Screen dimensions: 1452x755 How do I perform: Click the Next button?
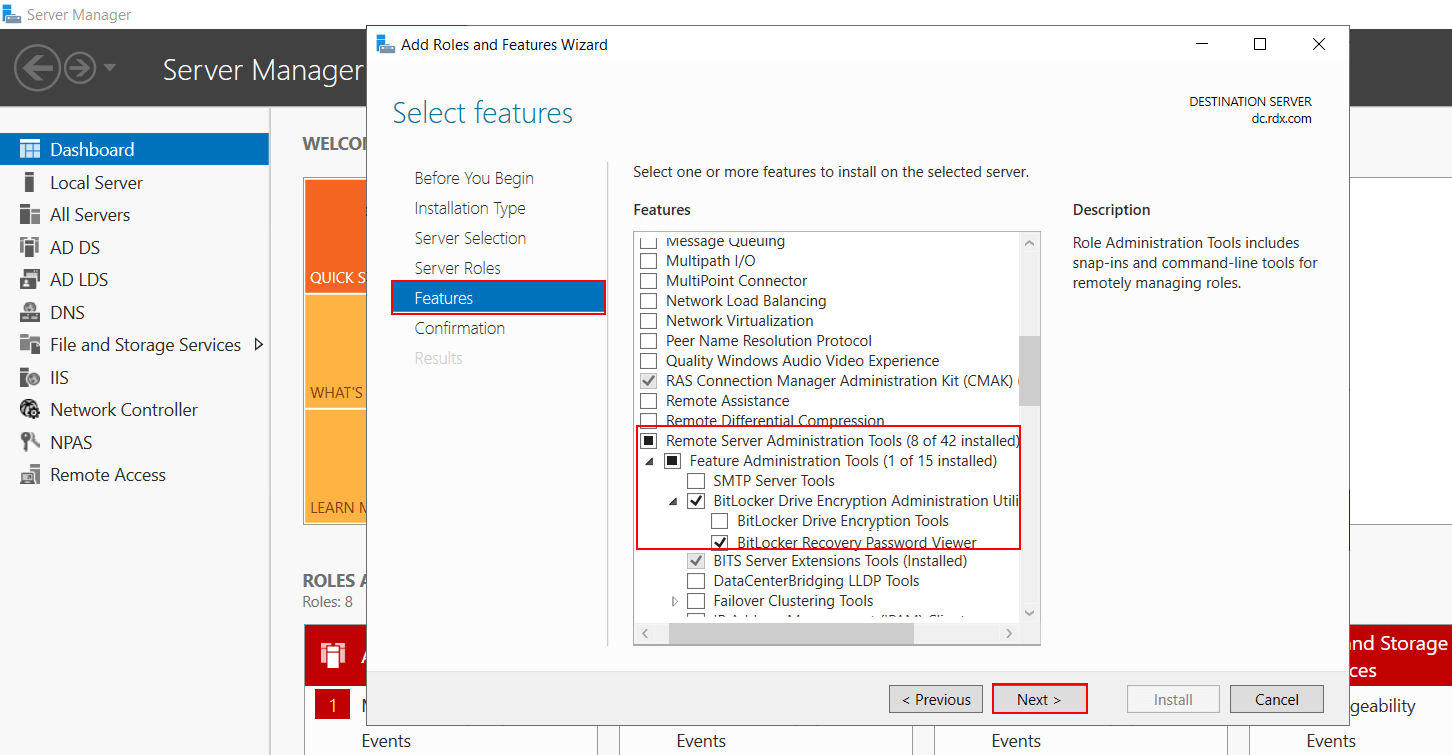(1039, 698)
